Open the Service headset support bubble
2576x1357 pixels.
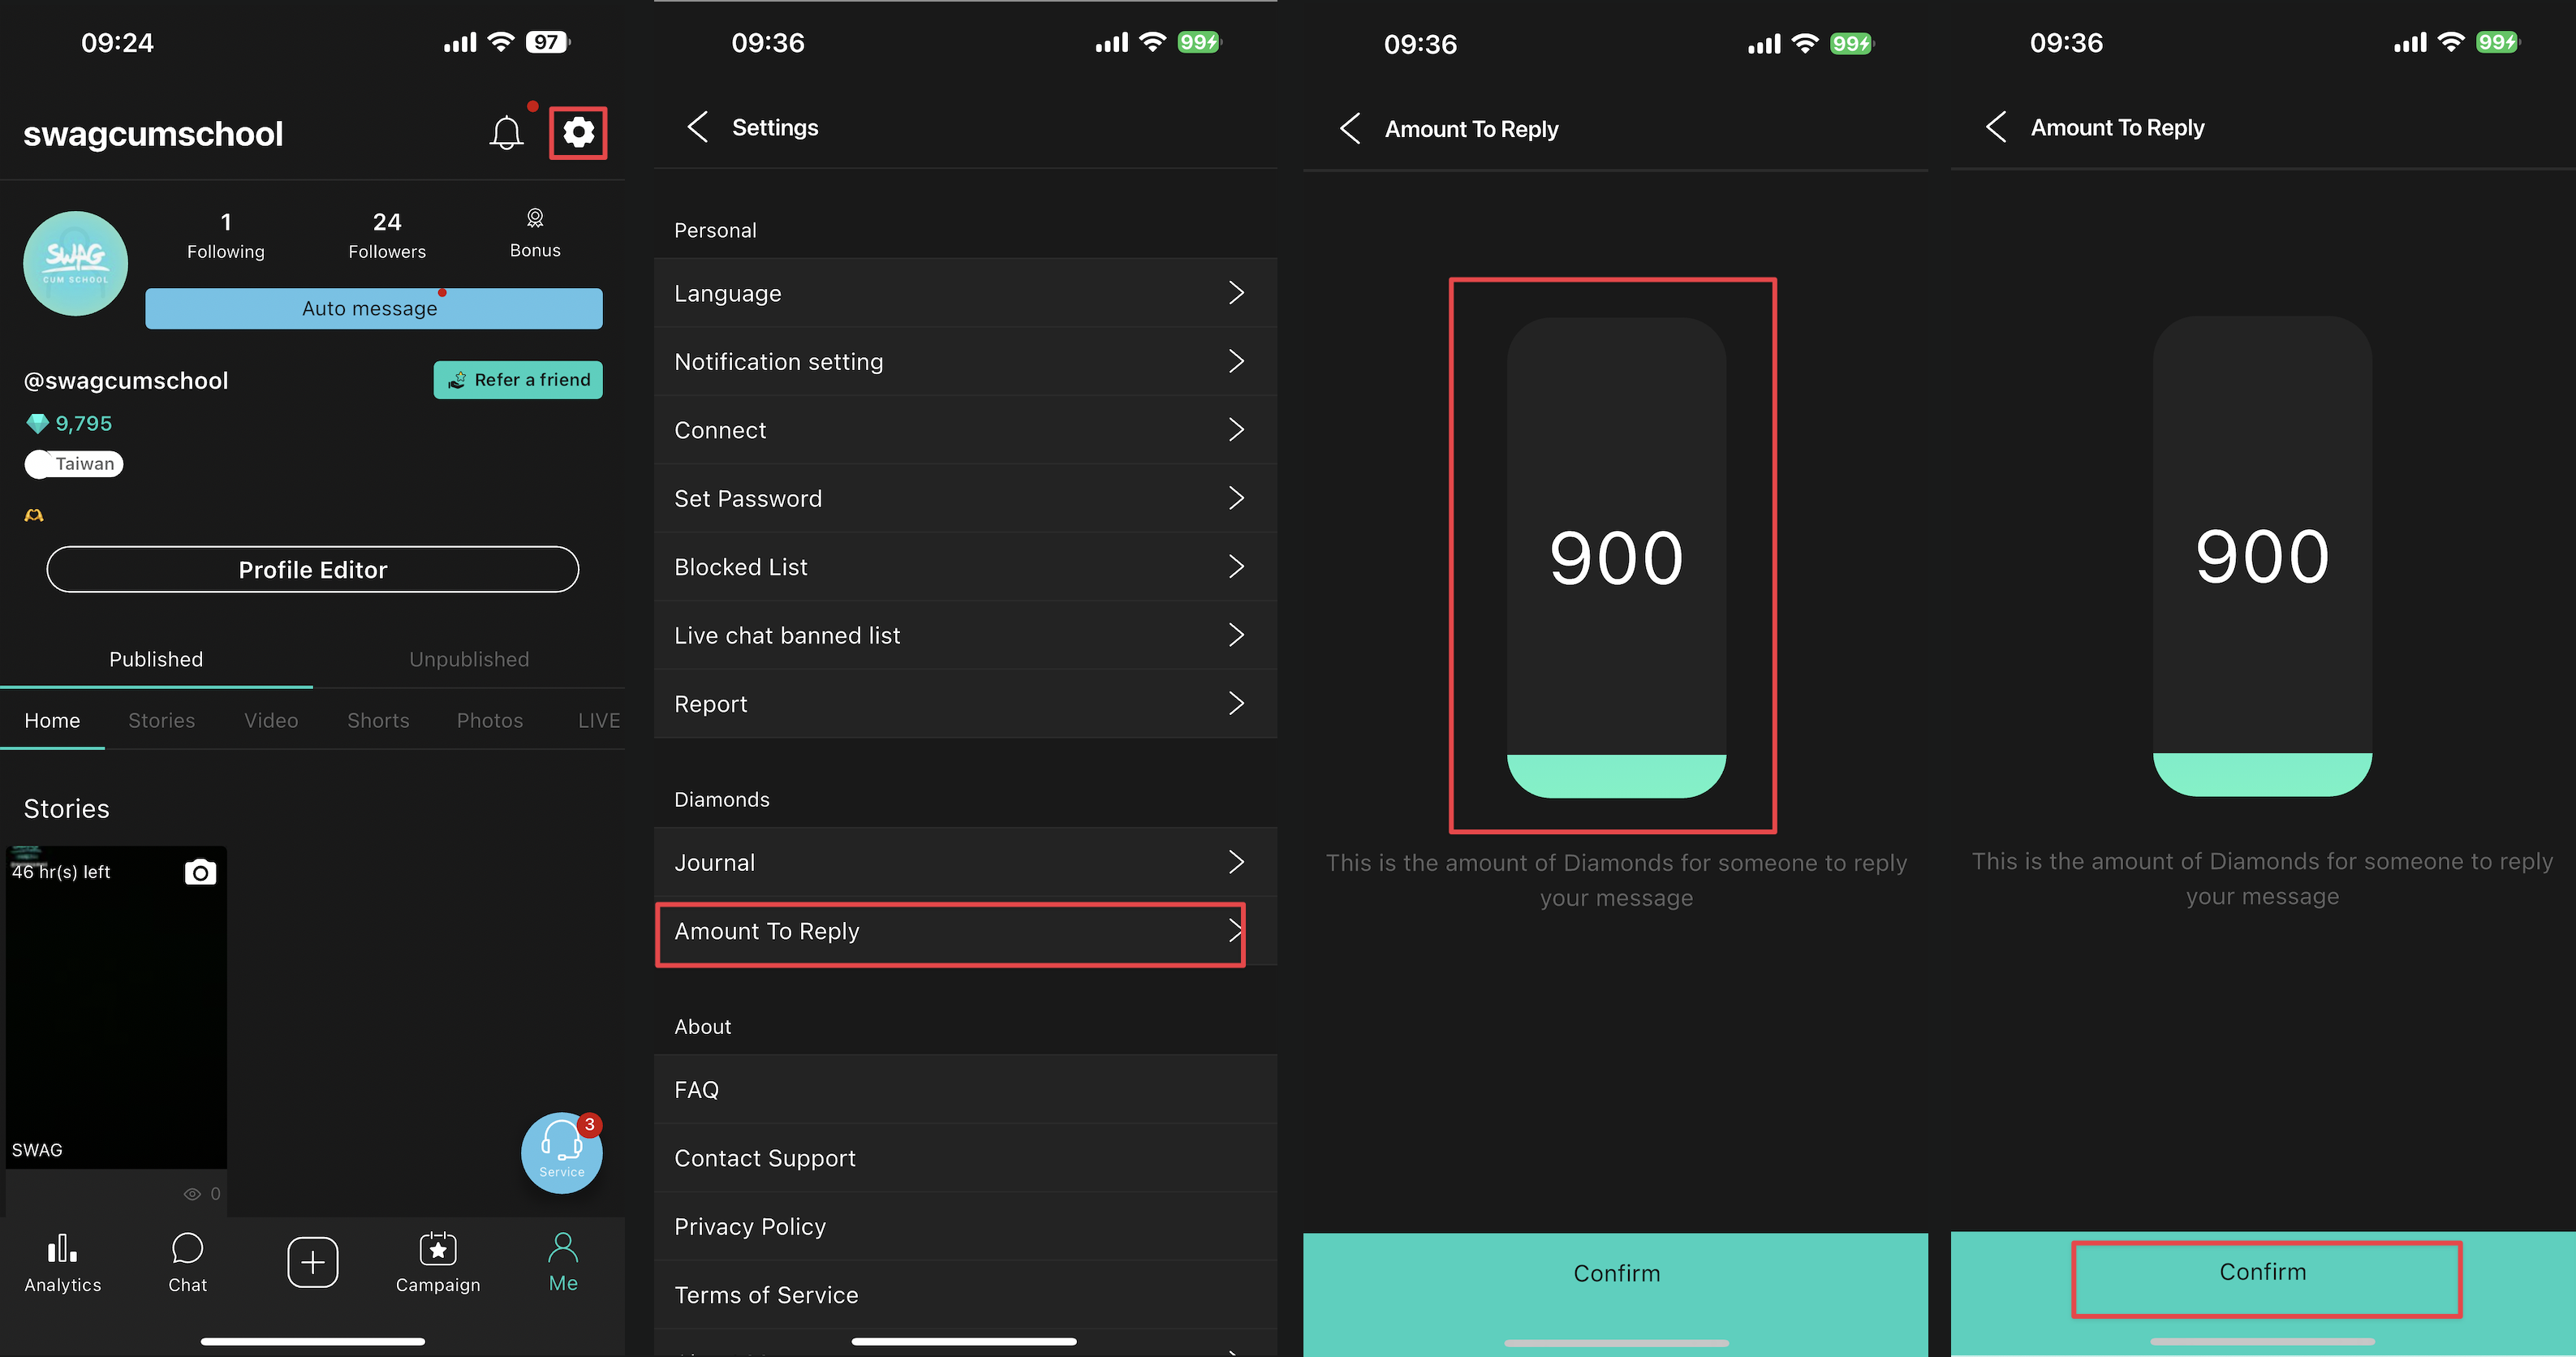[x=561, y=1152]
